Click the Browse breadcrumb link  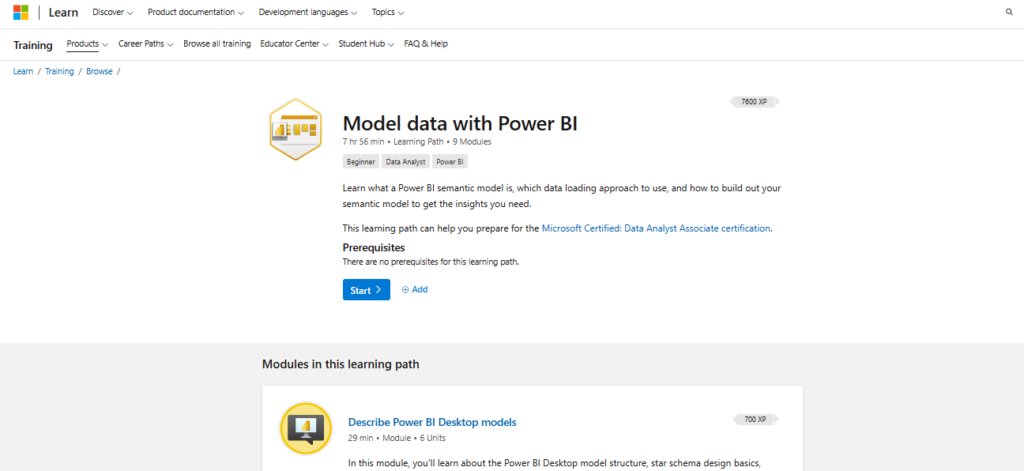99,72
